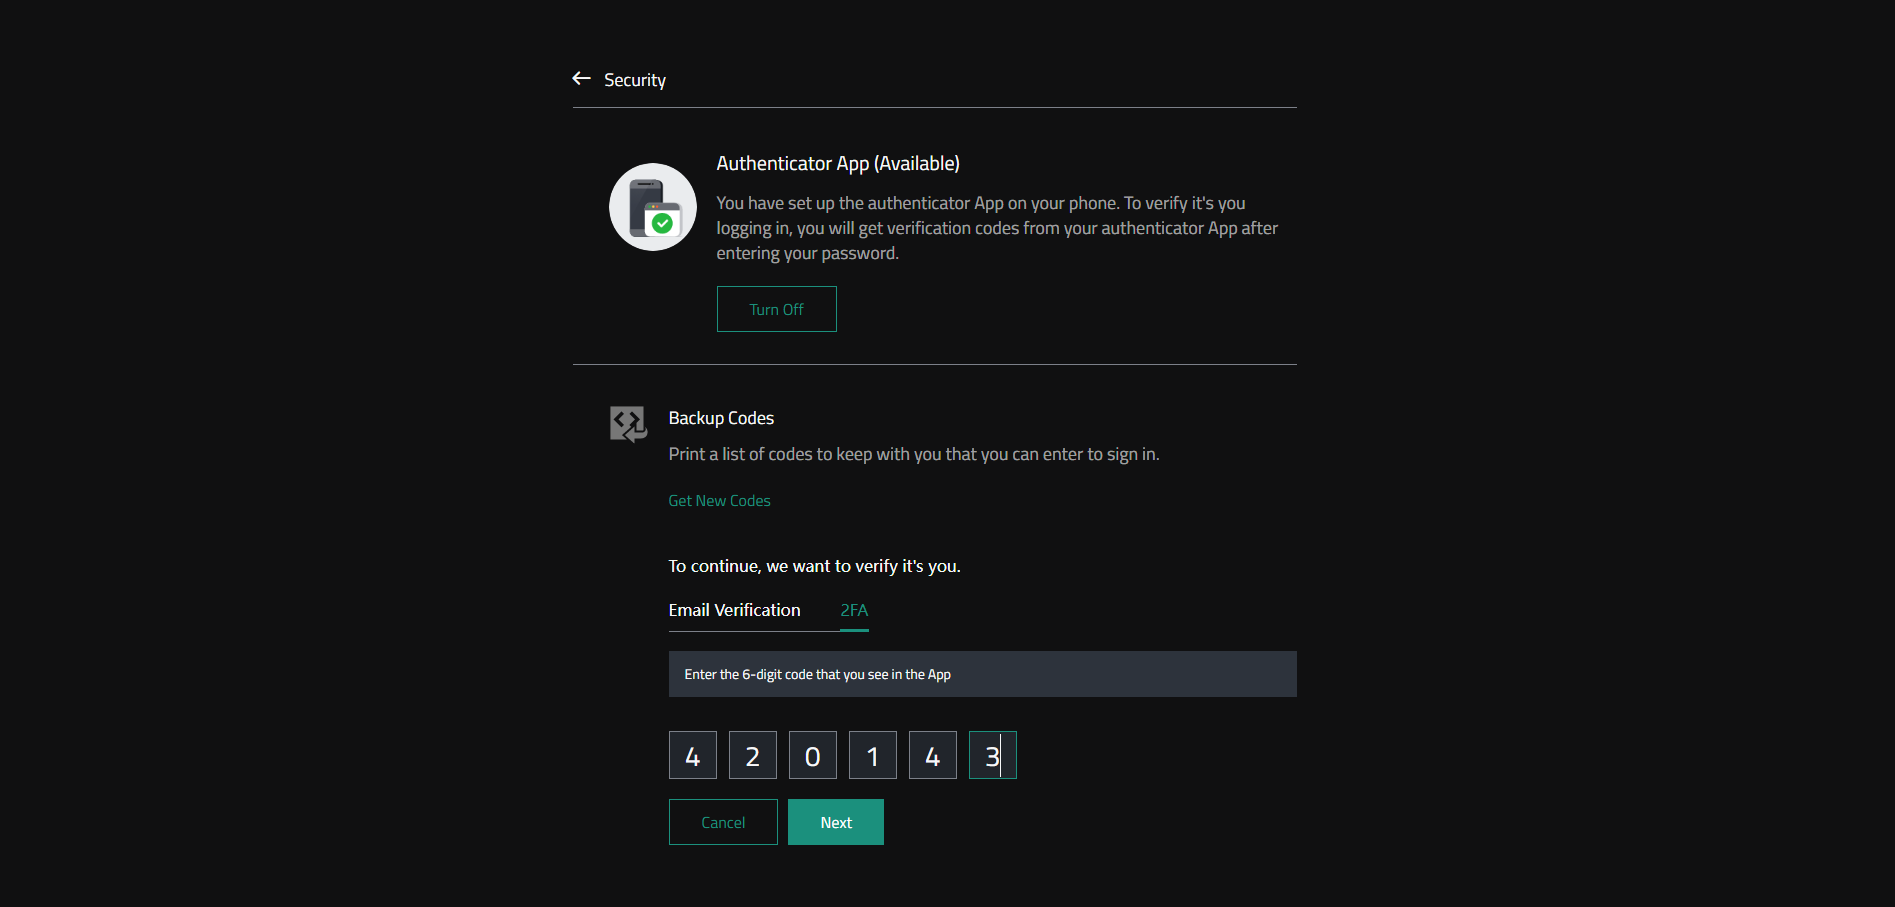This screenshot has width=1895, height=907.
Task: Cancel the verification
Action: [x=723, y=822]
